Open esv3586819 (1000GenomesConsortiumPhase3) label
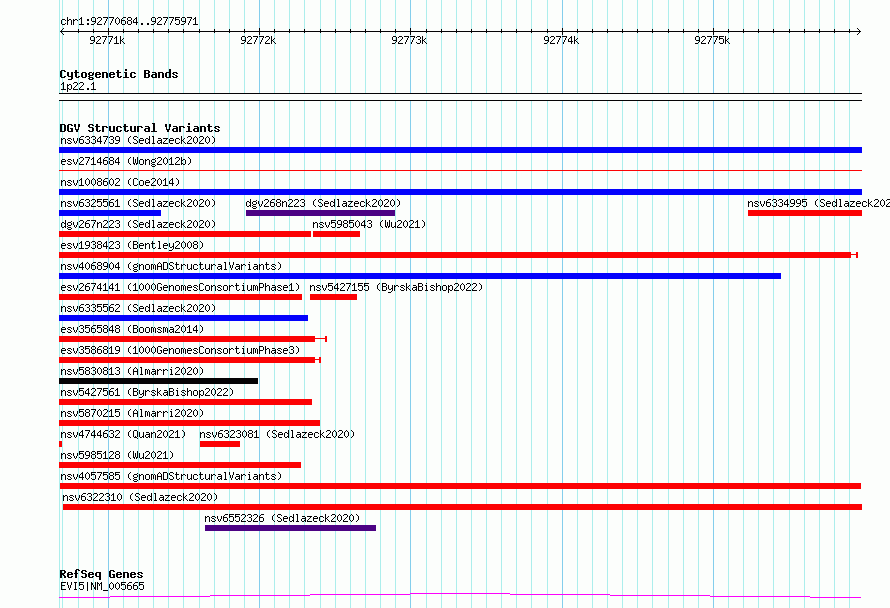The width and height of the screenshot is (890, 608). coord(180,350)
